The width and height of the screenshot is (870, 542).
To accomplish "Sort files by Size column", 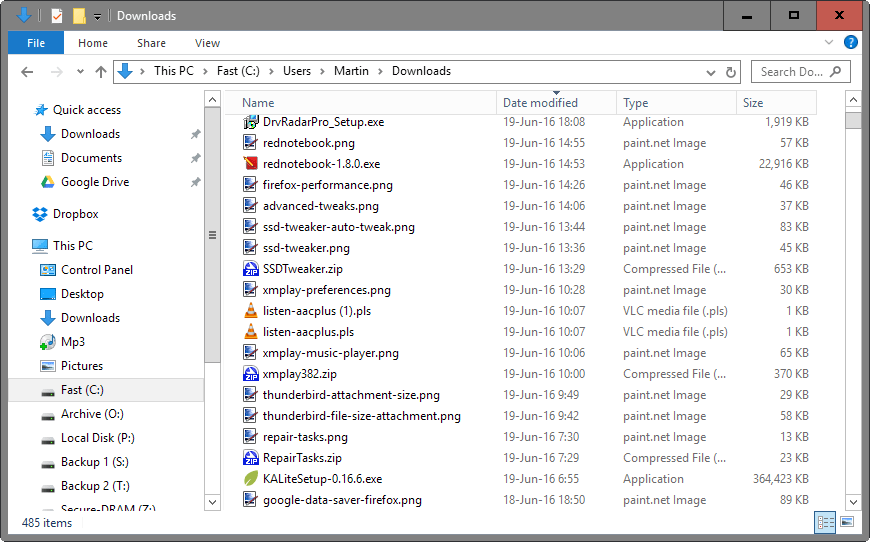I will pyautogui.click(x=777, y=103).
